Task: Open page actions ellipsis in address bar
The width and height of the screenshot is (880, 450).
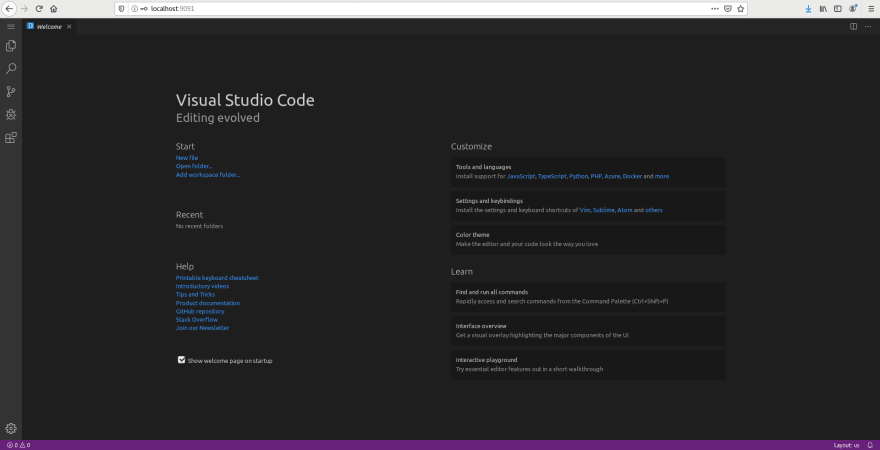Action: click(714, 9)
